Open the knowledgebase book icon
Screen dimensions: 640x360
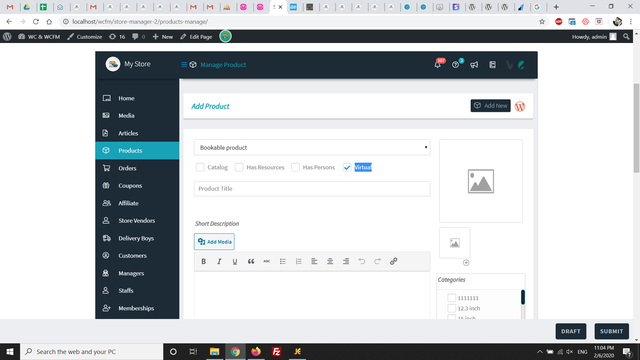(x=492, y=64)
